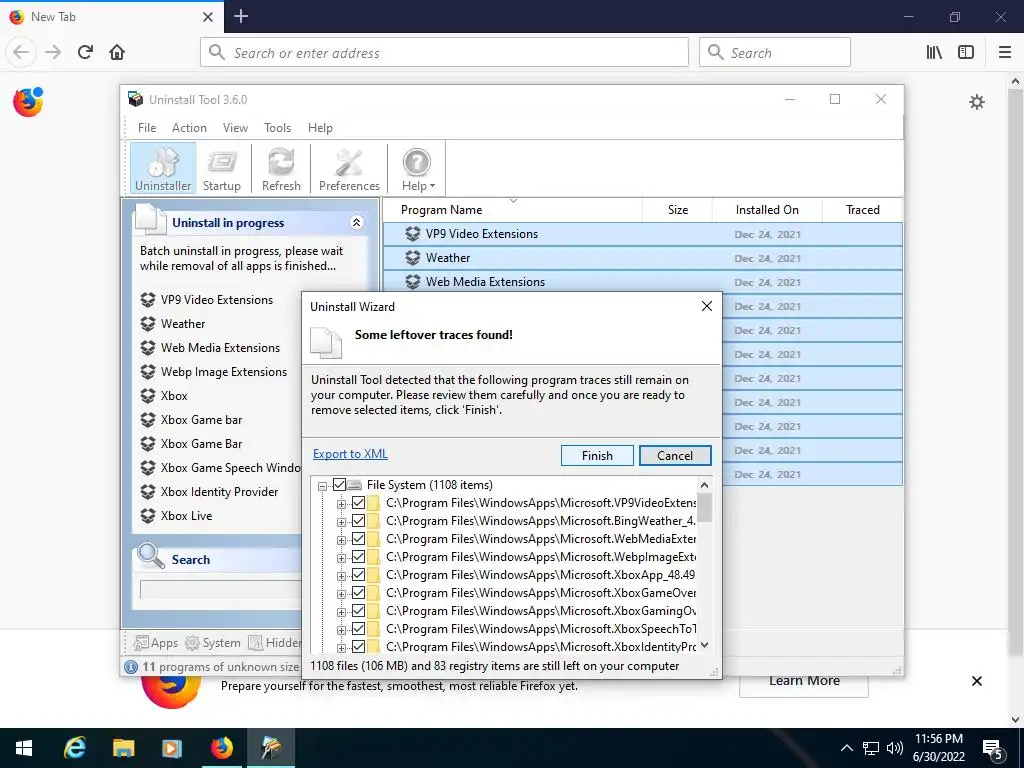
Task: Toggle Firefox sidebar view icon
Action: tap(966, 52)
